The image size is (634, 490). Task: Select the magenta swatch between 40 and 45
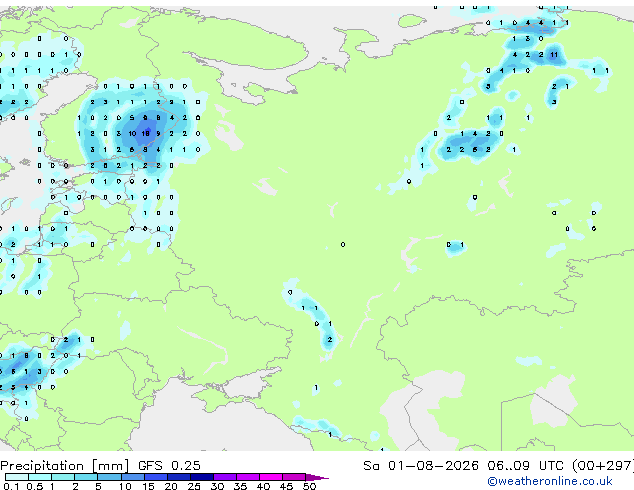tap(271, 477)
